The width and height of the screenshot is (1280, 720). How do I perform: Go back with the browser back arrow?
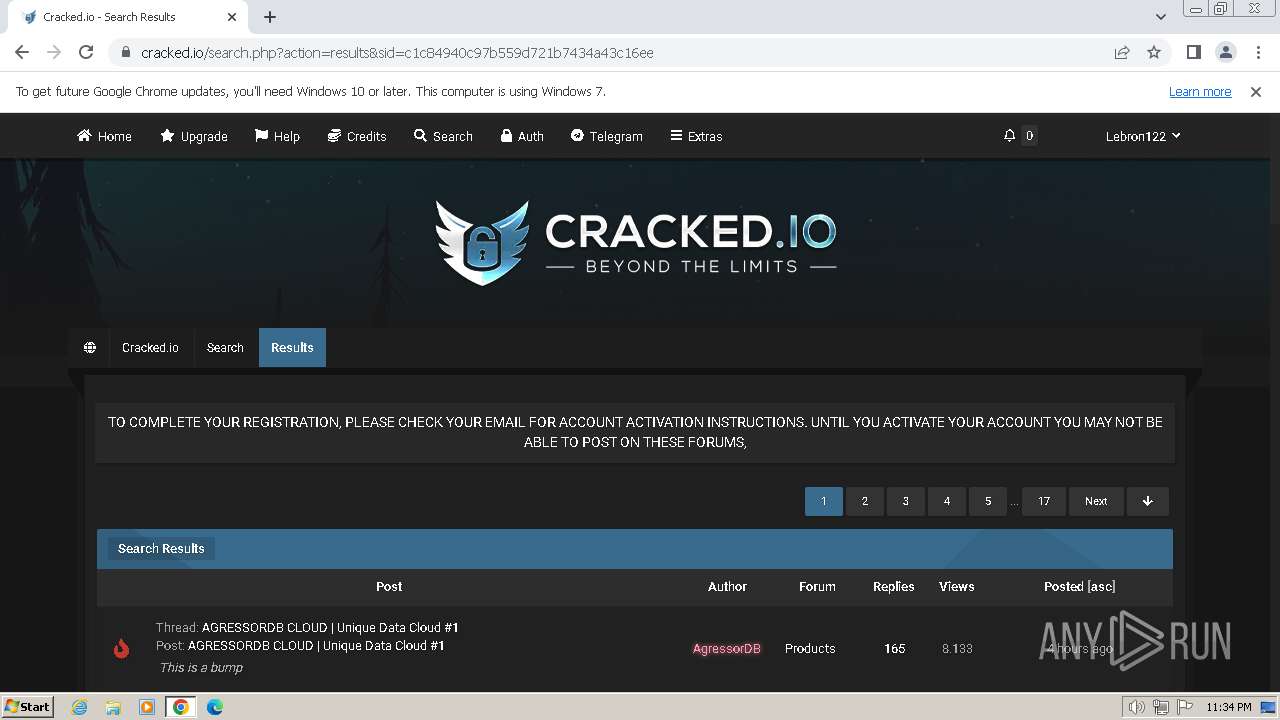[22, 52]
